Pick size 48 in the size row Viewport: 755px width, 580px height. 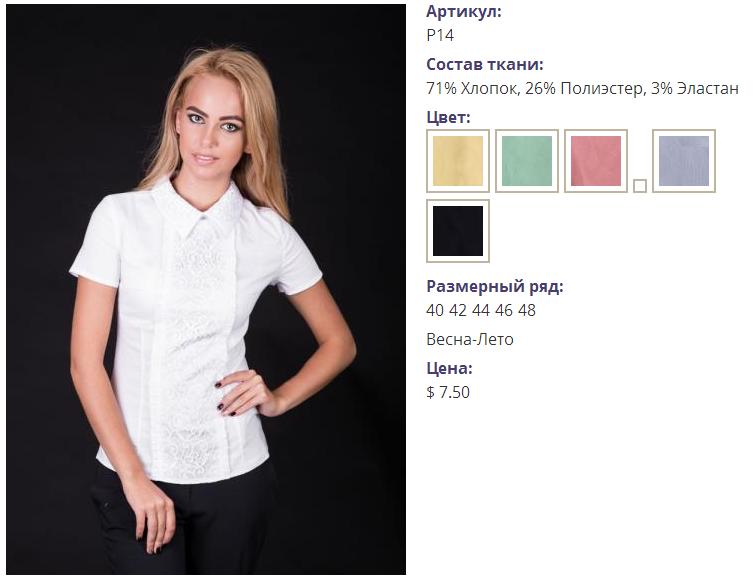[527, 310]
